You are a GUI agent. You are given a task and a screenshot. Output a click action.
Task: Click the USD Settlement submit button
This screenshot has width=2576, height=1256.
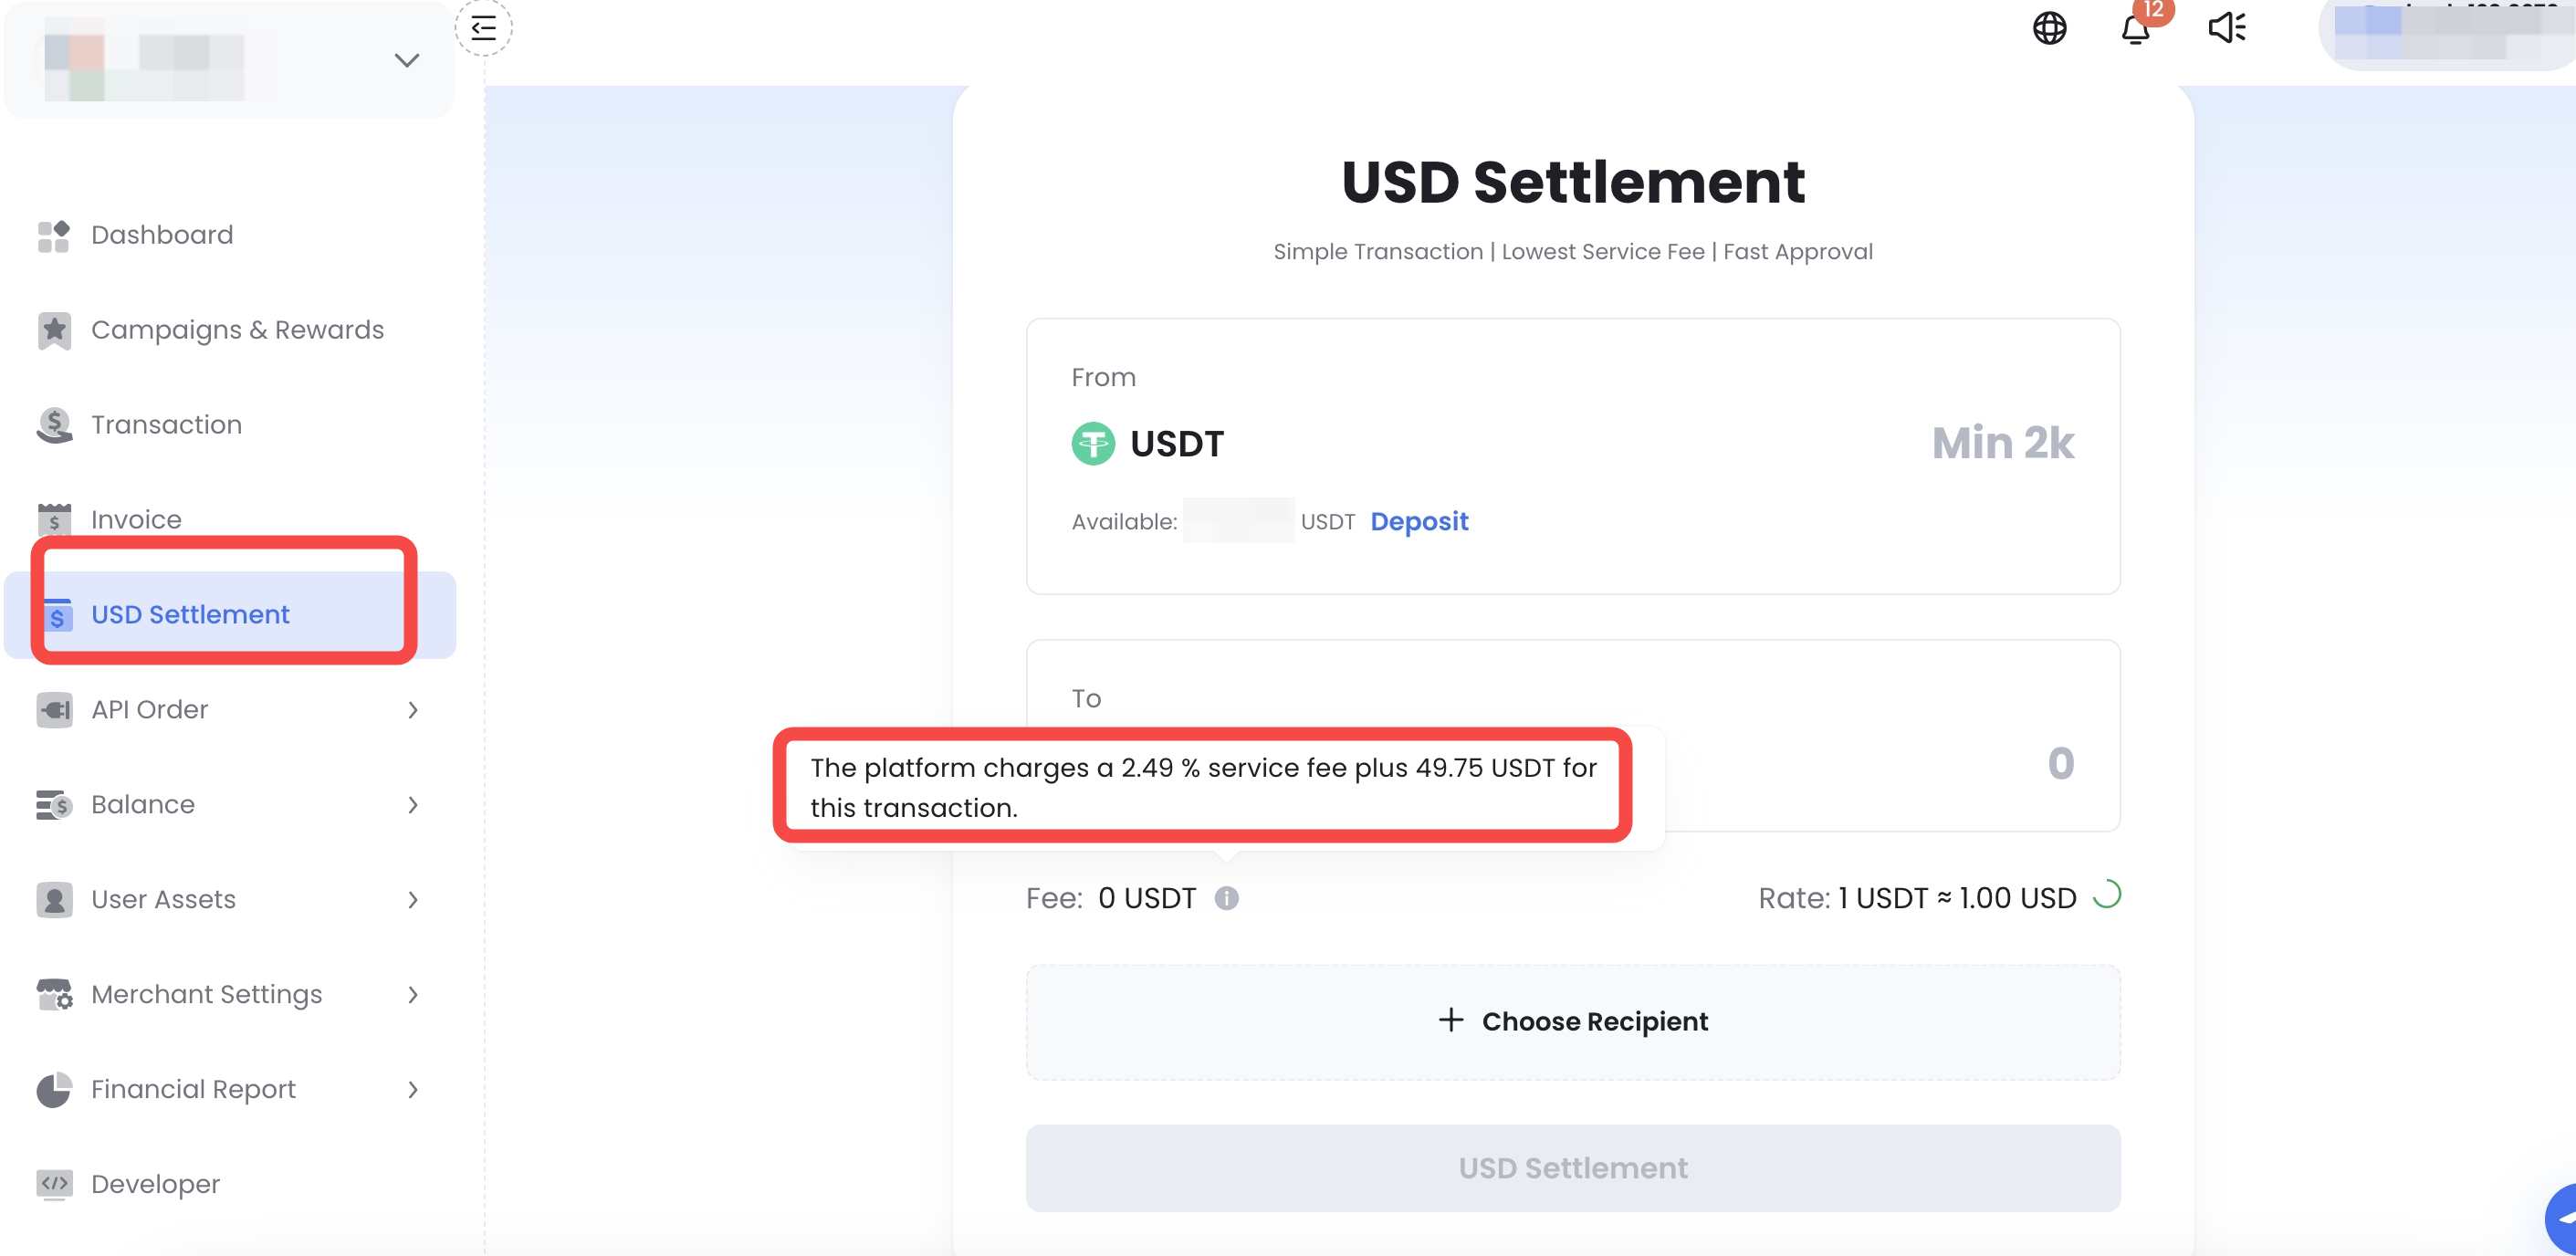1572,1167
